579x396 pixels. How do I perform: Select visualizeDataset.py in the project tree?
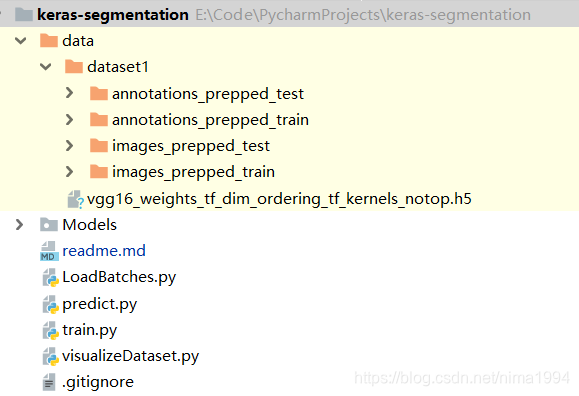[x=131, y=356]
